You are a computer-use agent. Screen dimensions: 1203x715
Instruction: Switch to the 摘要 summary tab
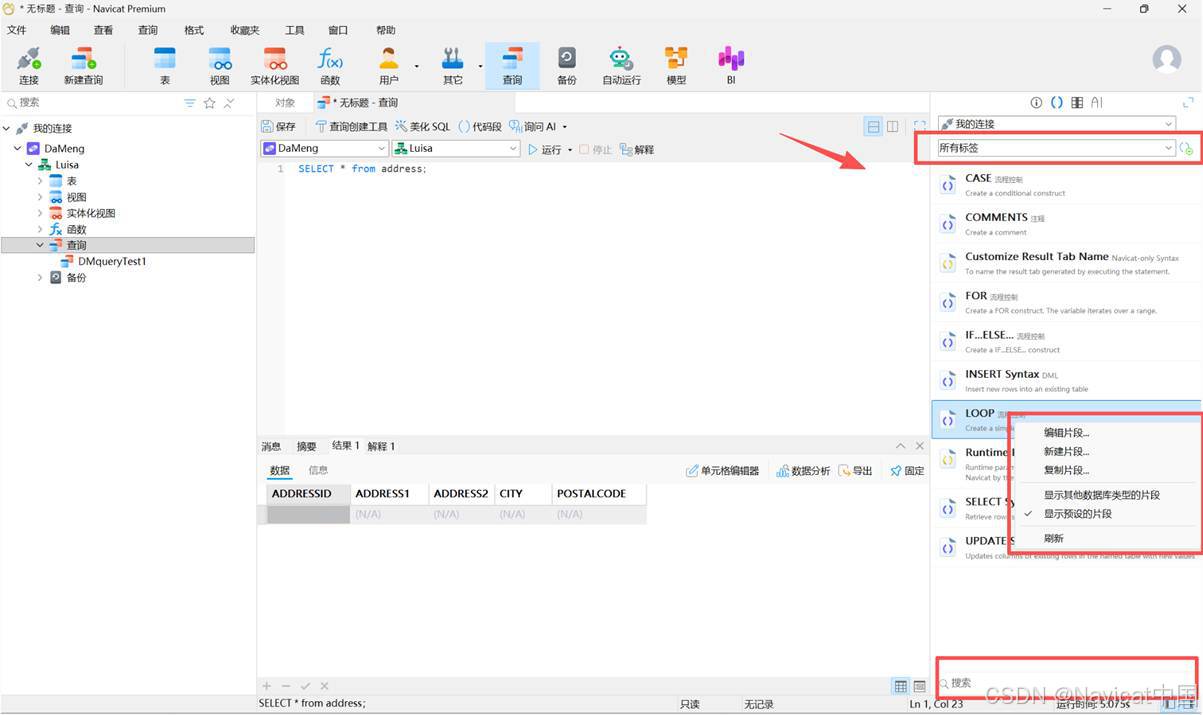pos(306,446)
